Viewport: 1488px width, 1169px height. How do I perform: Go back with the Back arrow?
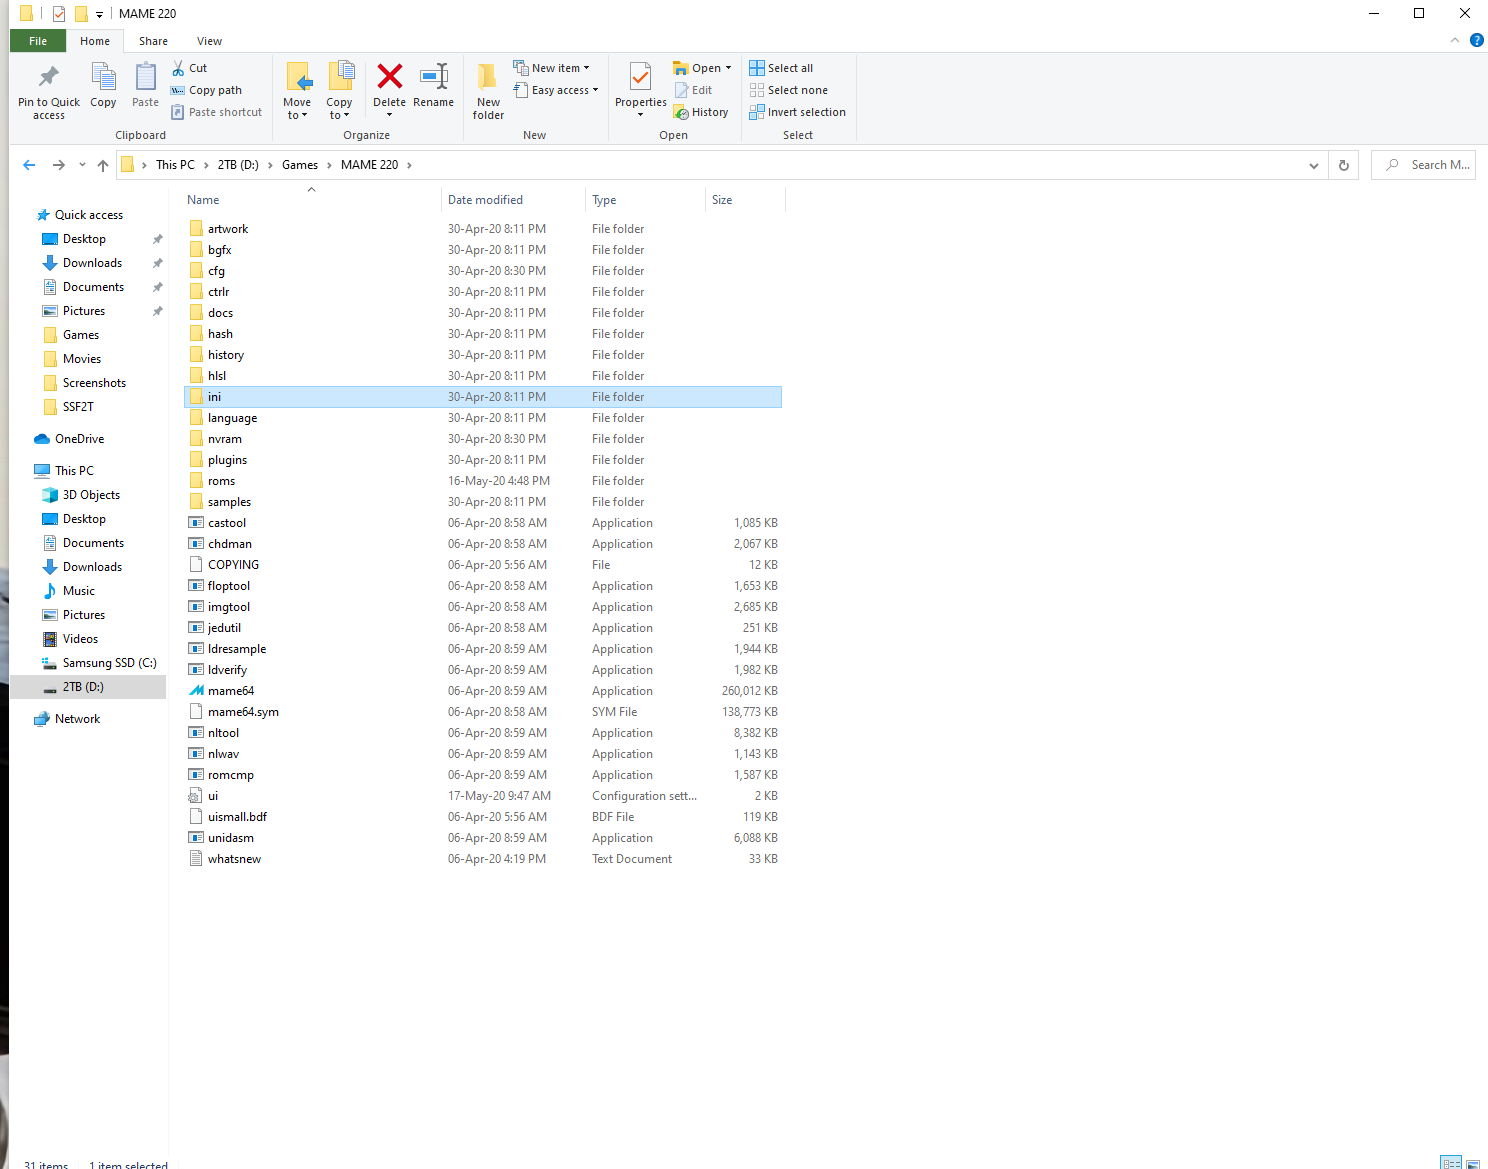coord(29,165)
